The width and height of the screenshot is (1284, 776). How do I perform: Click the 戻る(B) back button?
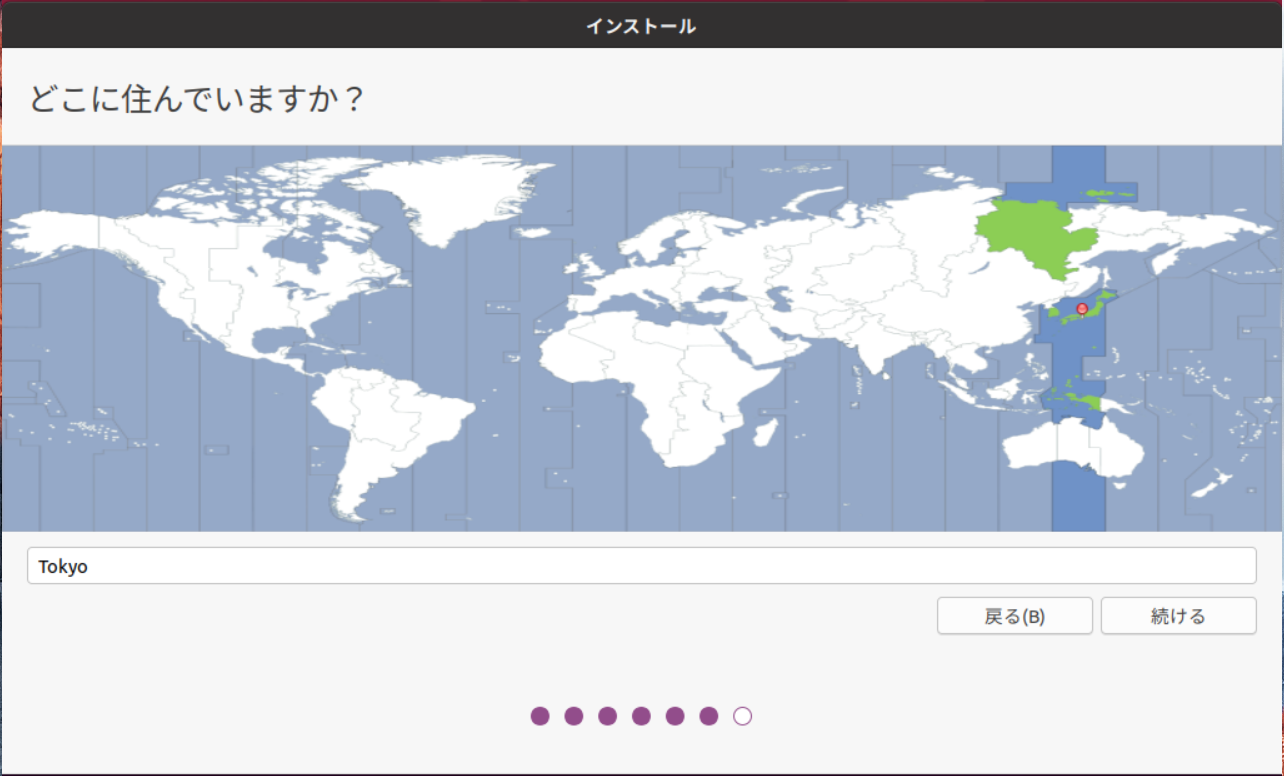tap(1014, 616)
